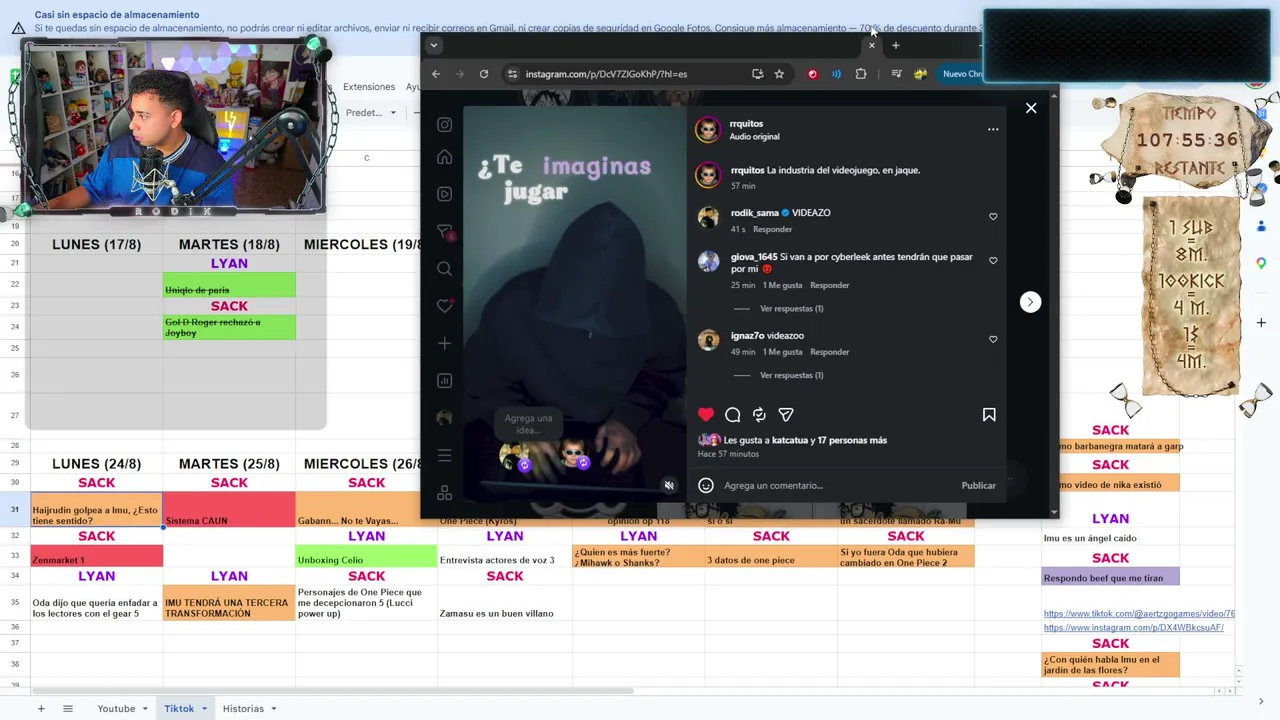Open profile from Instagram sidebar avatar
Image resolution: width=1280 pixels, height=720 pixels.
pos(445,418)
